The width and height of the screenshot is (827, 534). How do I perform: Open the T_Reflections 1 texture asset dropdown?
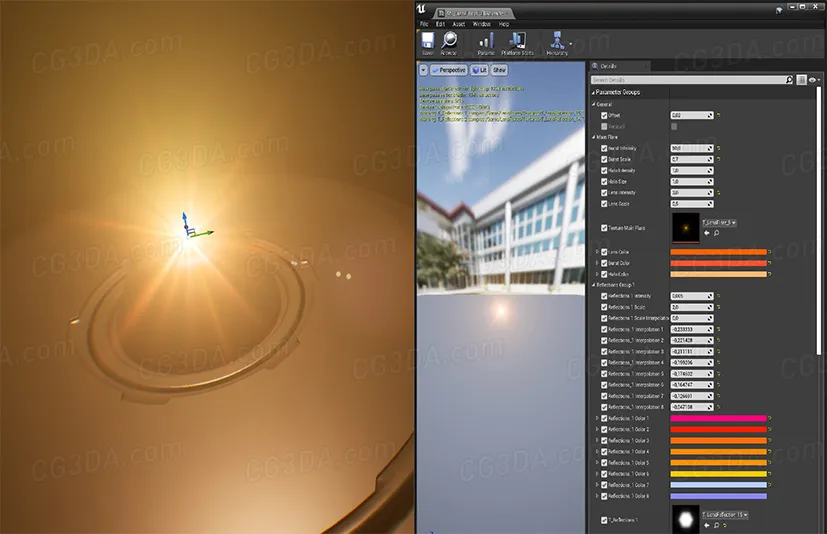coord(725,514)
